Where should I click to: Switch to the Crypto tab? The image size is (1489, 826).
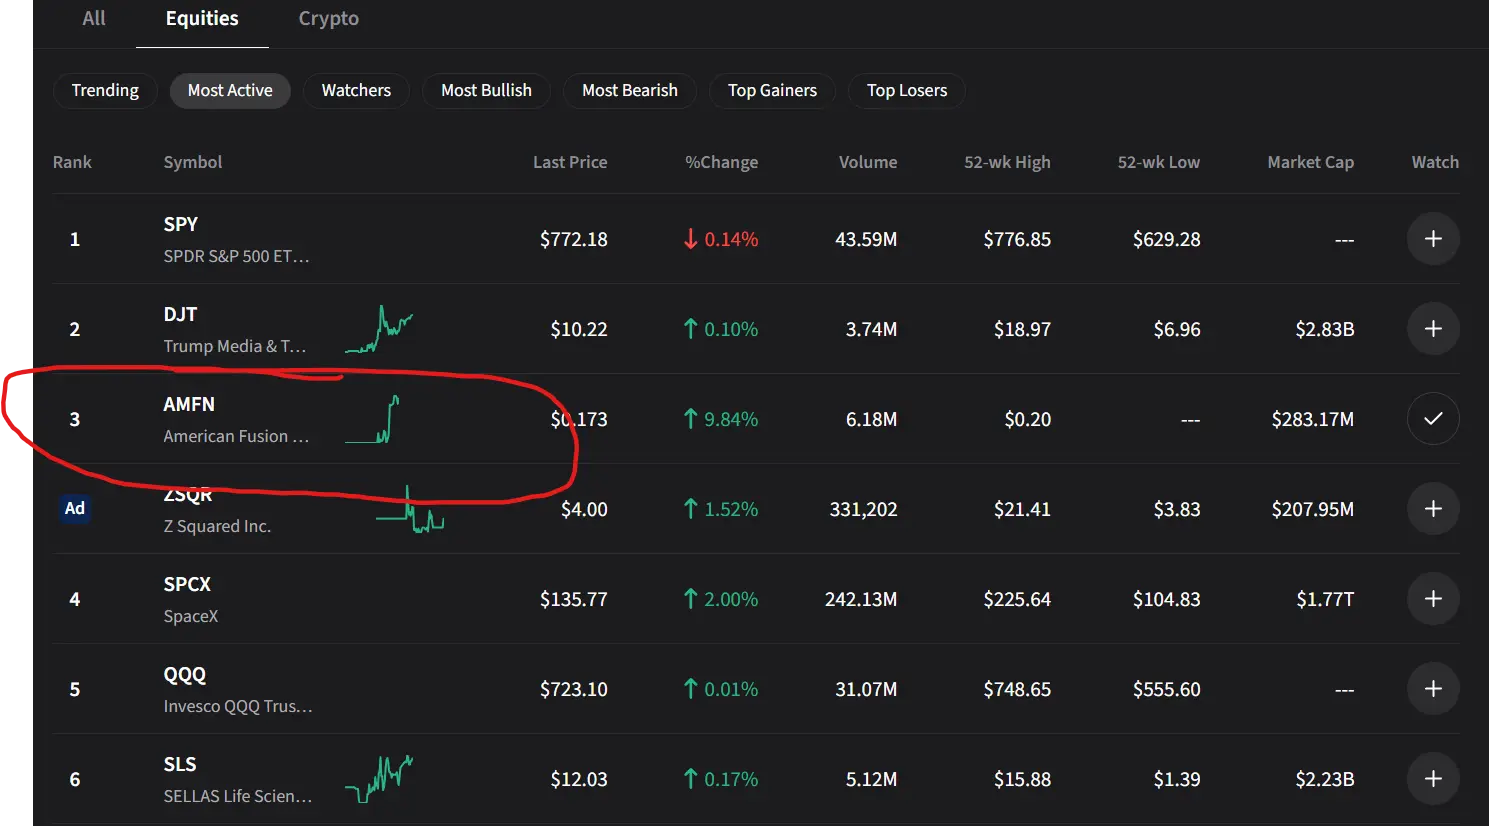click(x=329, y=18)
